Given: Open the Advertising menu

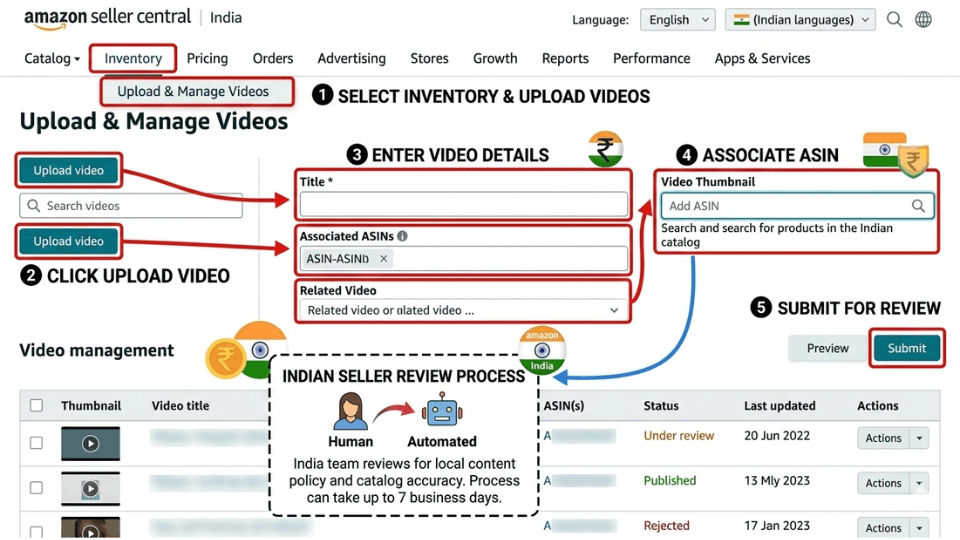Looking at the screenshot, I should pos(351,58).
